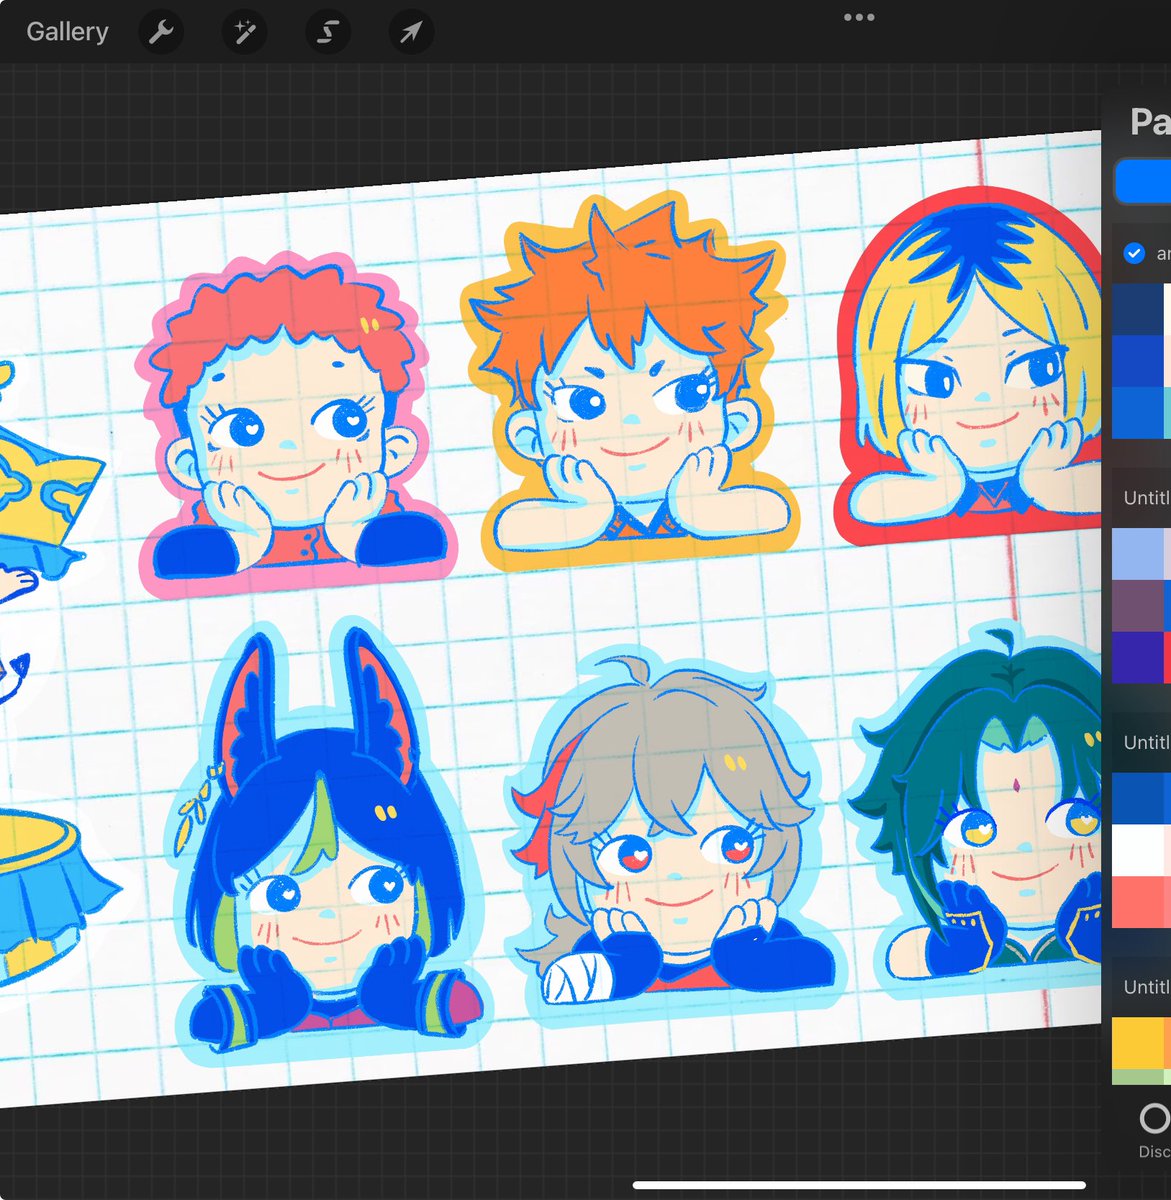Open the Actions wrench menu

click(161, 33)
